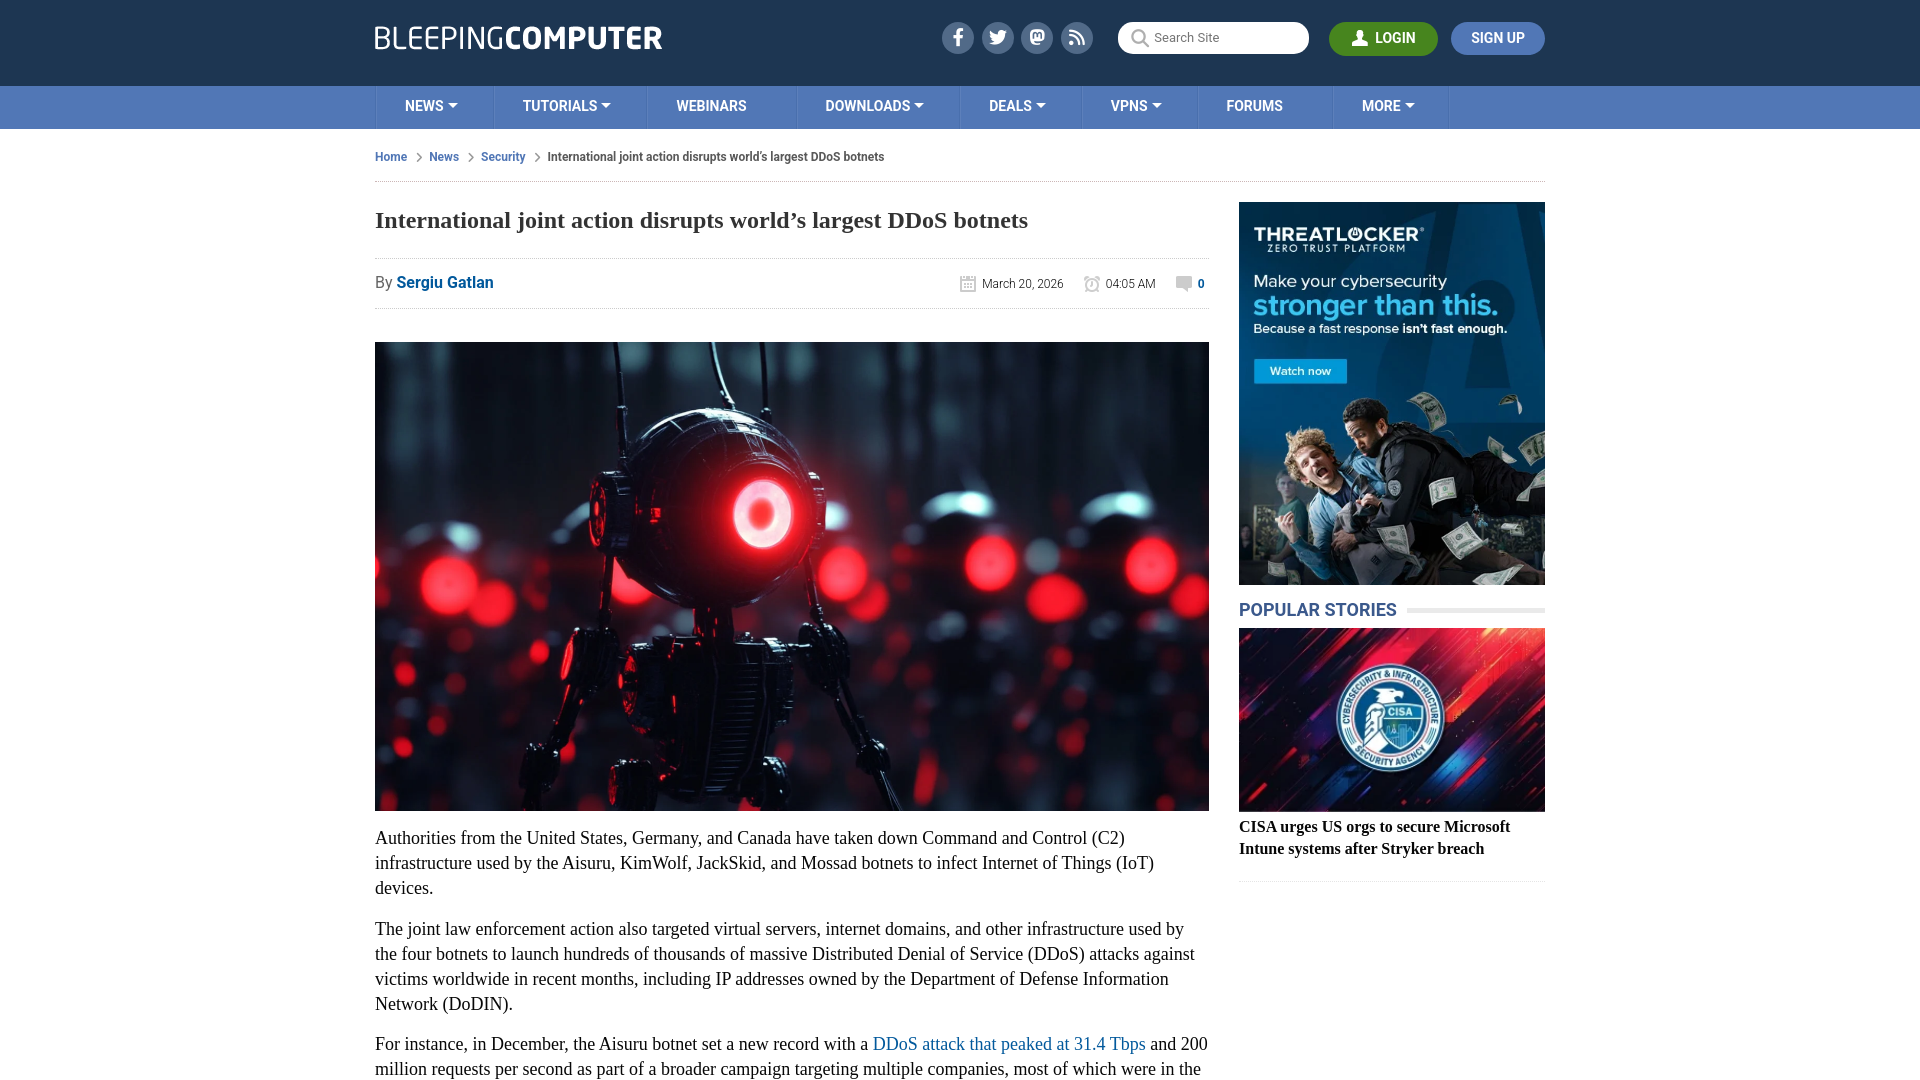Click the SIGN UP button
The width and height of the screenshot is (1920, 1080).
tap(1497, 38)
